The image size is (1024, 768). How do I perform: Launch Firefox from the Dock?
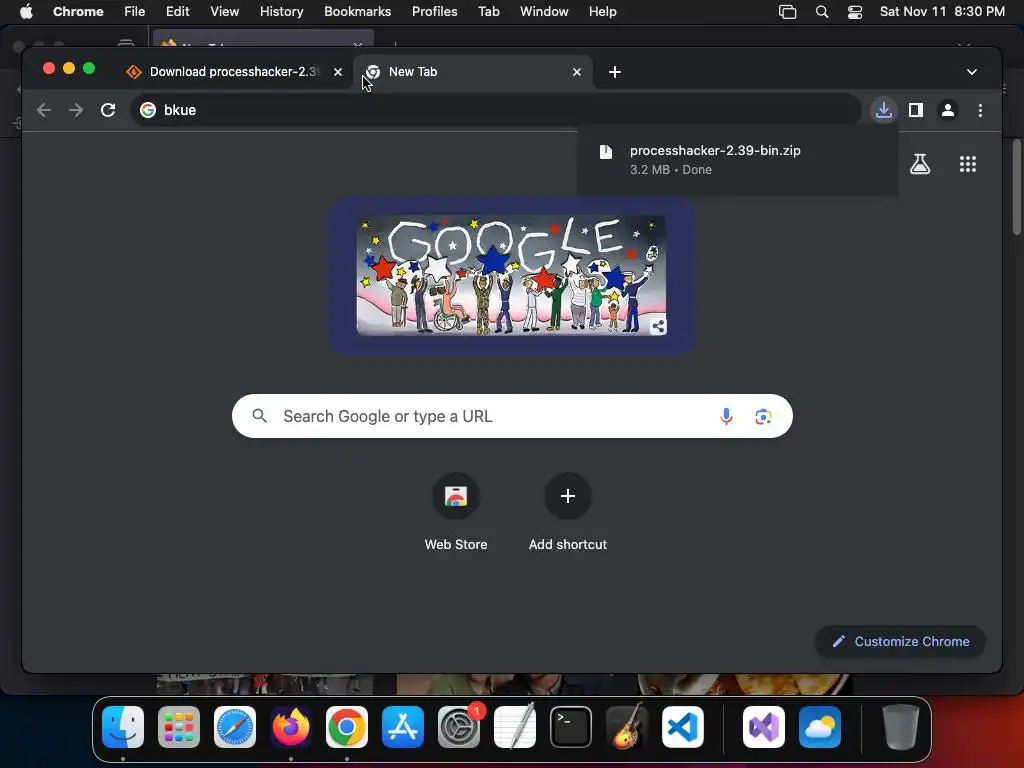(x=291, y=727)
